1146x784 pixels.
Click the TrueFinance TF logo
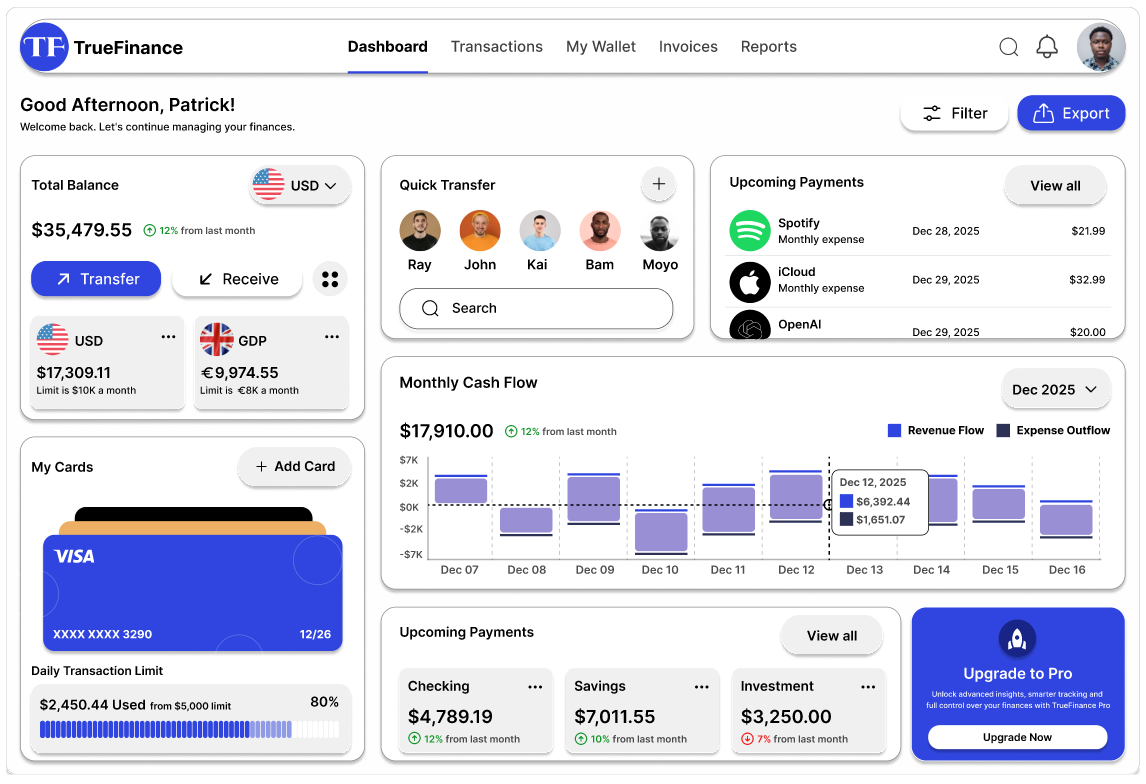[45, 47]
